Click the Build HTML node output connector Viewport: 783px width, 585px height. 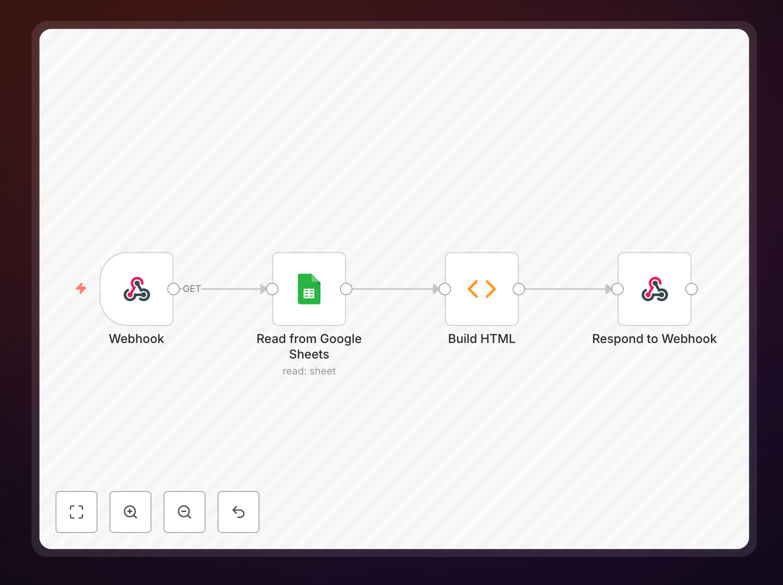(519, 289)
